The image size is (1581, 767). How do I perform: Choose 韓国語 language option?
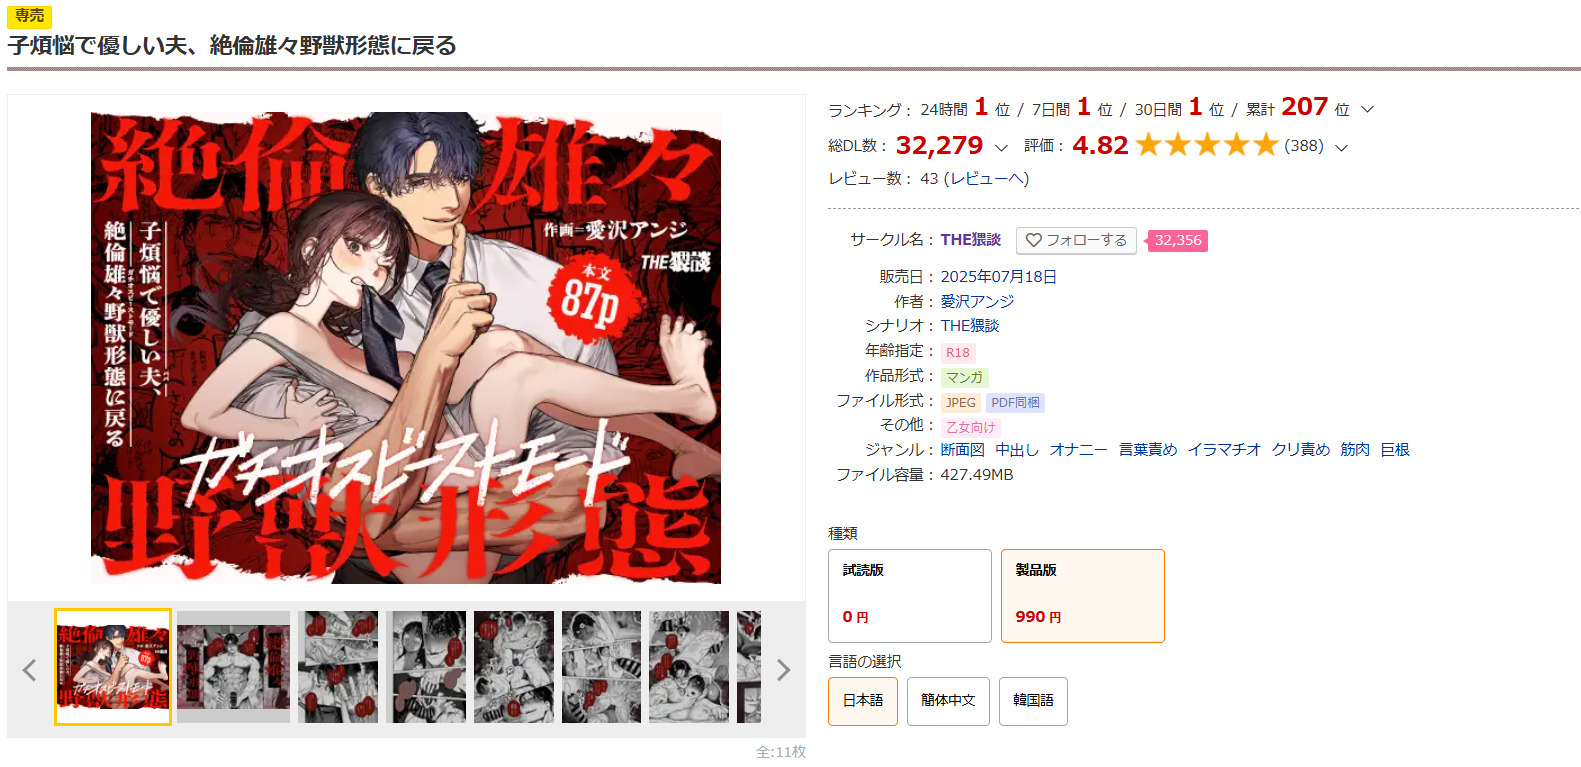point(1033,701)
